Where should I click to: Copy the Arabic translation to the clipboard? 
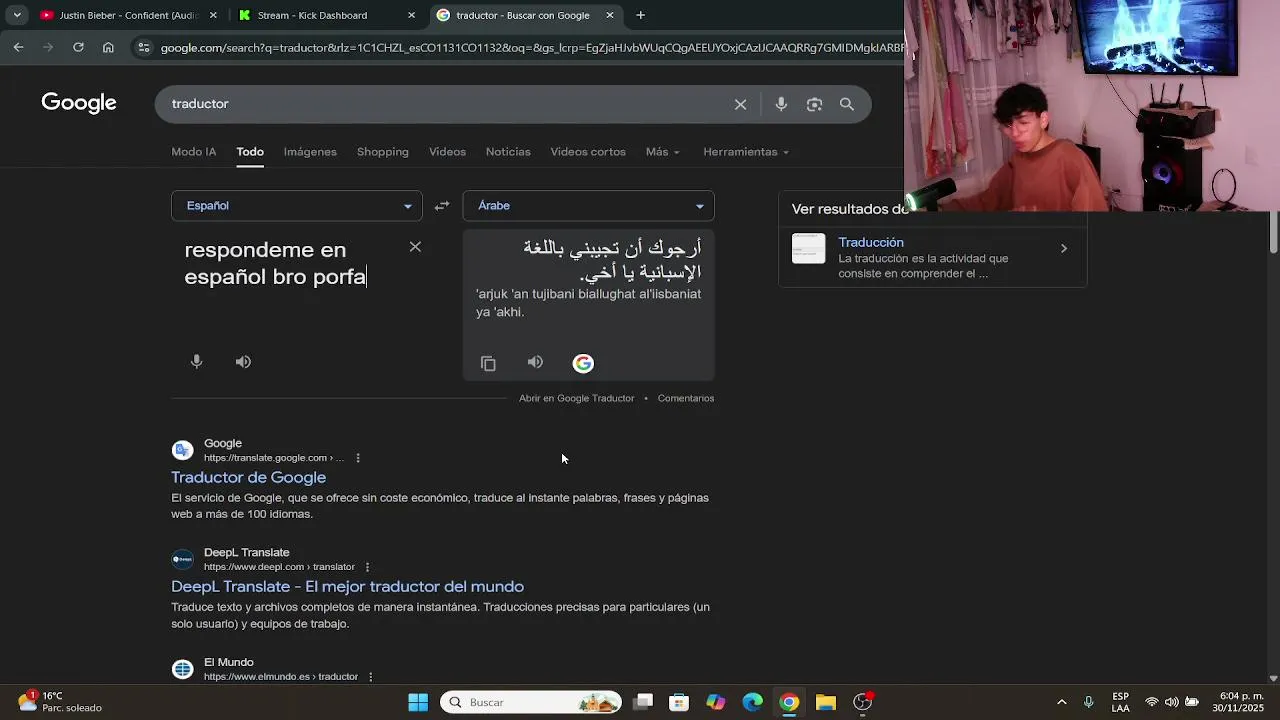coord(488,363)
